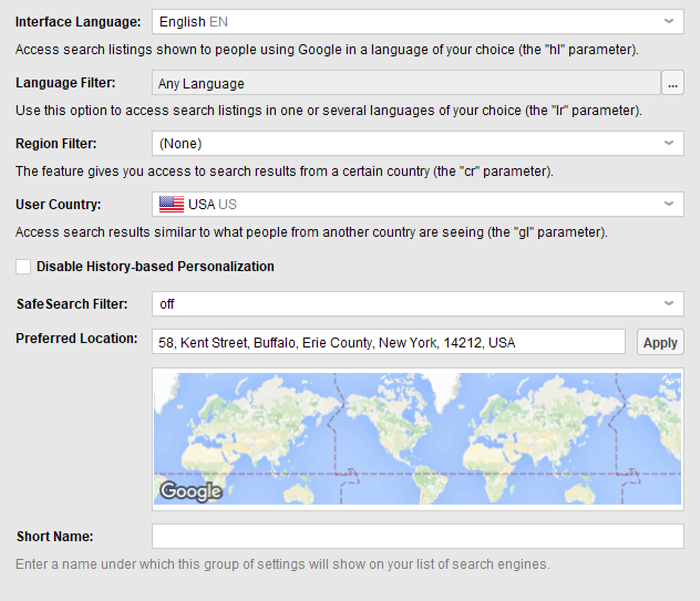Click the Disable History-based Personalization label
700x601 pixels.
click(x=155, y=267)
